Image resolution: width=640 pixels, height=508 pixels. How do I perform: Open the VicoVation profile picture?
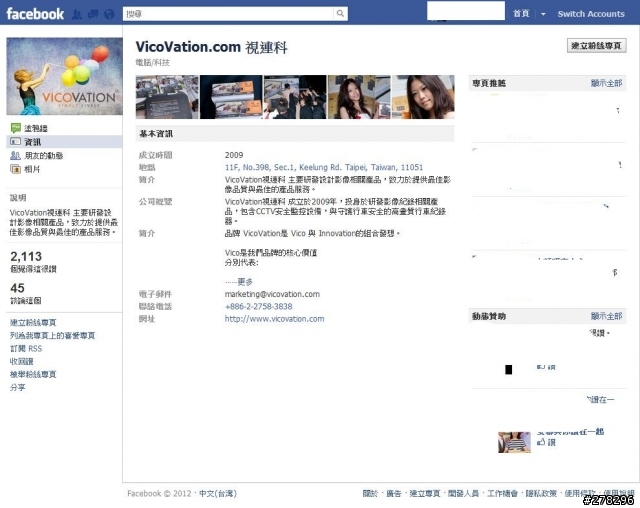coord(64,76)
